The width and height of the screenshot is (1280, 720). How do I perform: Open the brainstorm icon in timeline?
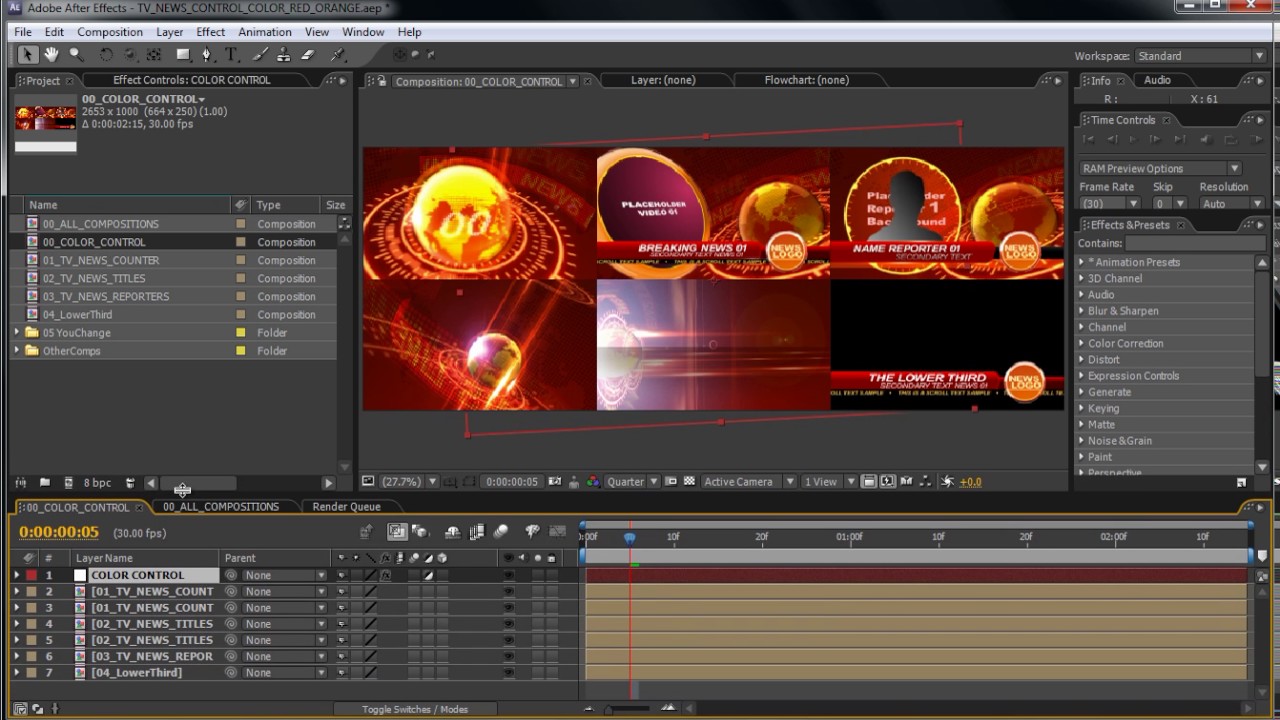pos(532,532)
